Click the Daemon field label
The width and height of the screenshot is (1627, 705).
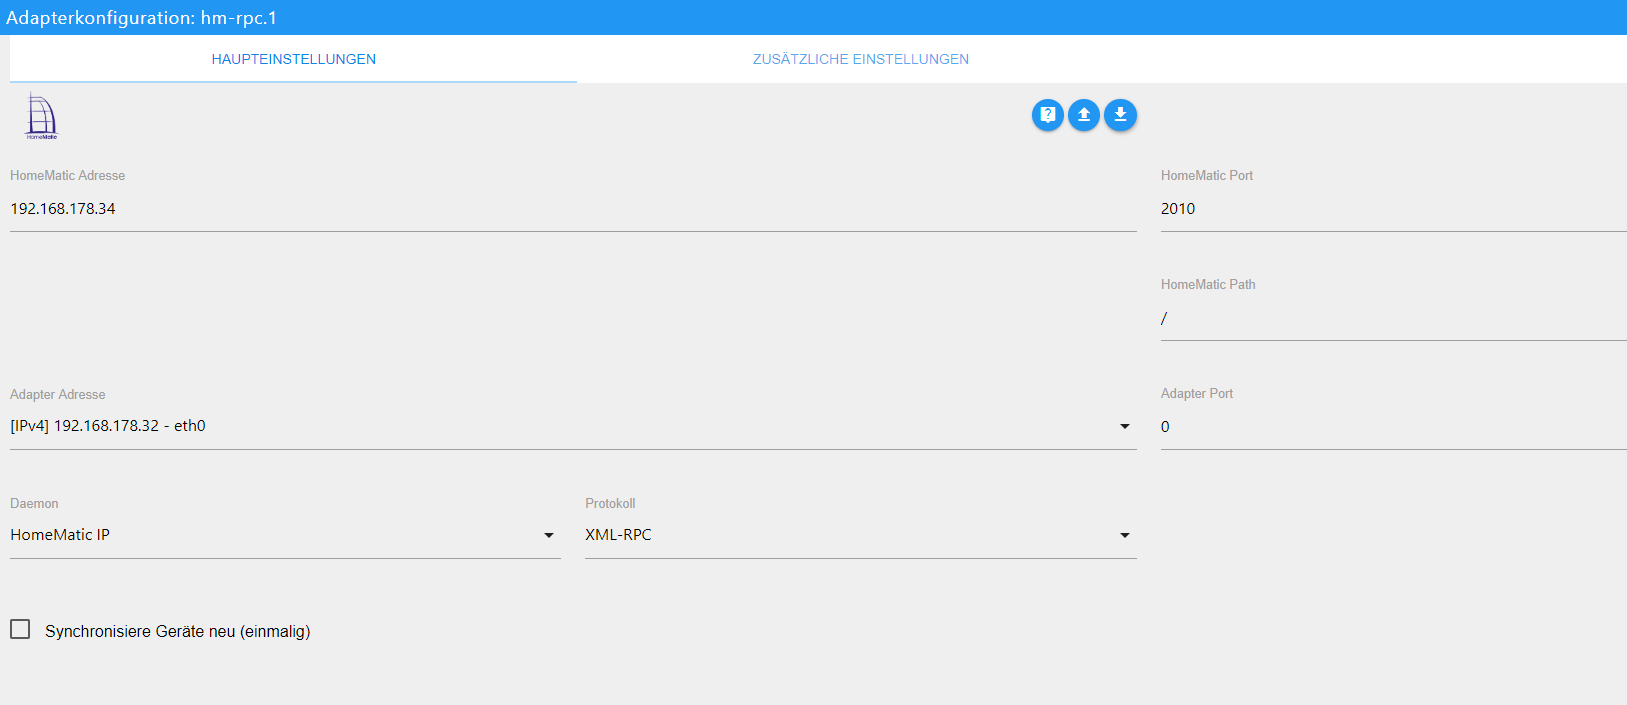coord(34,503)
